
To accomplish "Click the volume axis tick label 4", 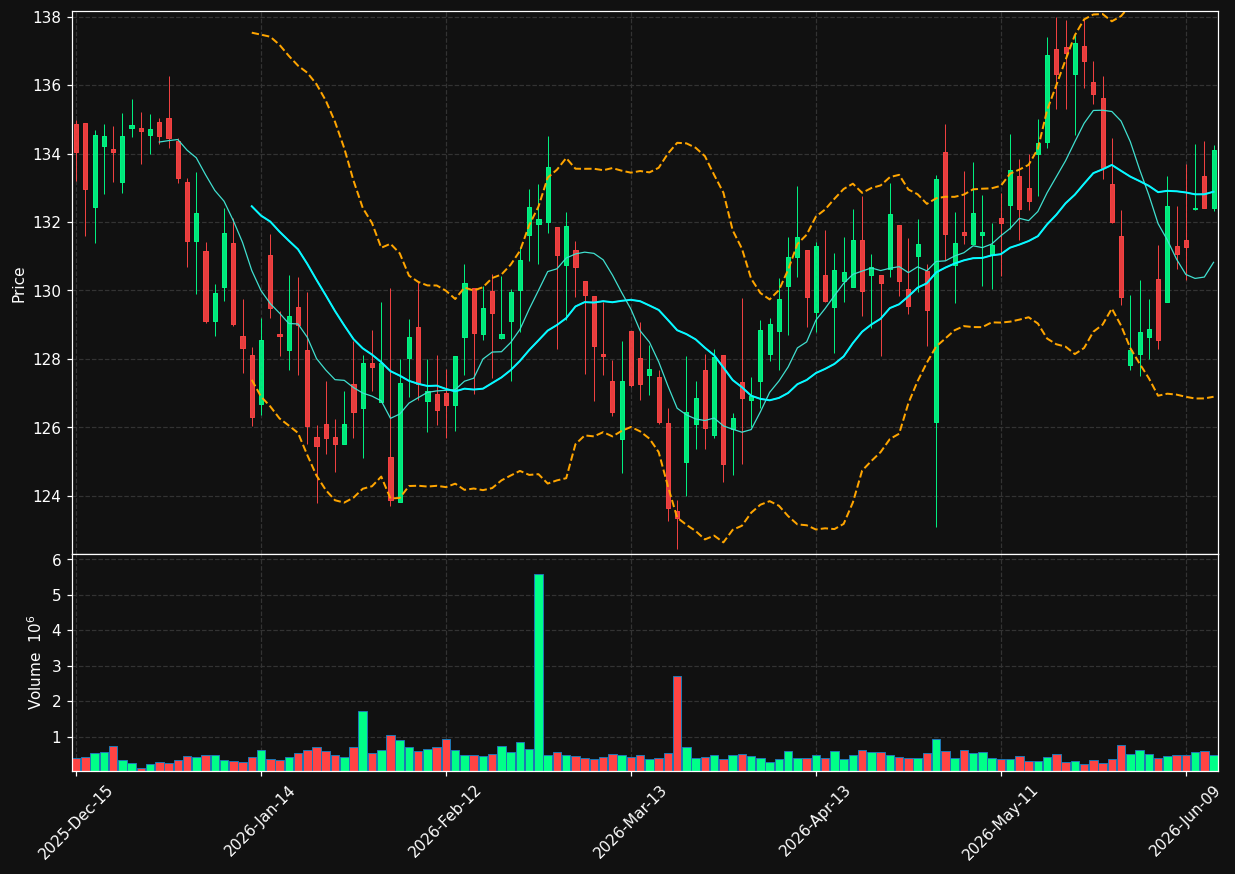I will tap(58, 631).
